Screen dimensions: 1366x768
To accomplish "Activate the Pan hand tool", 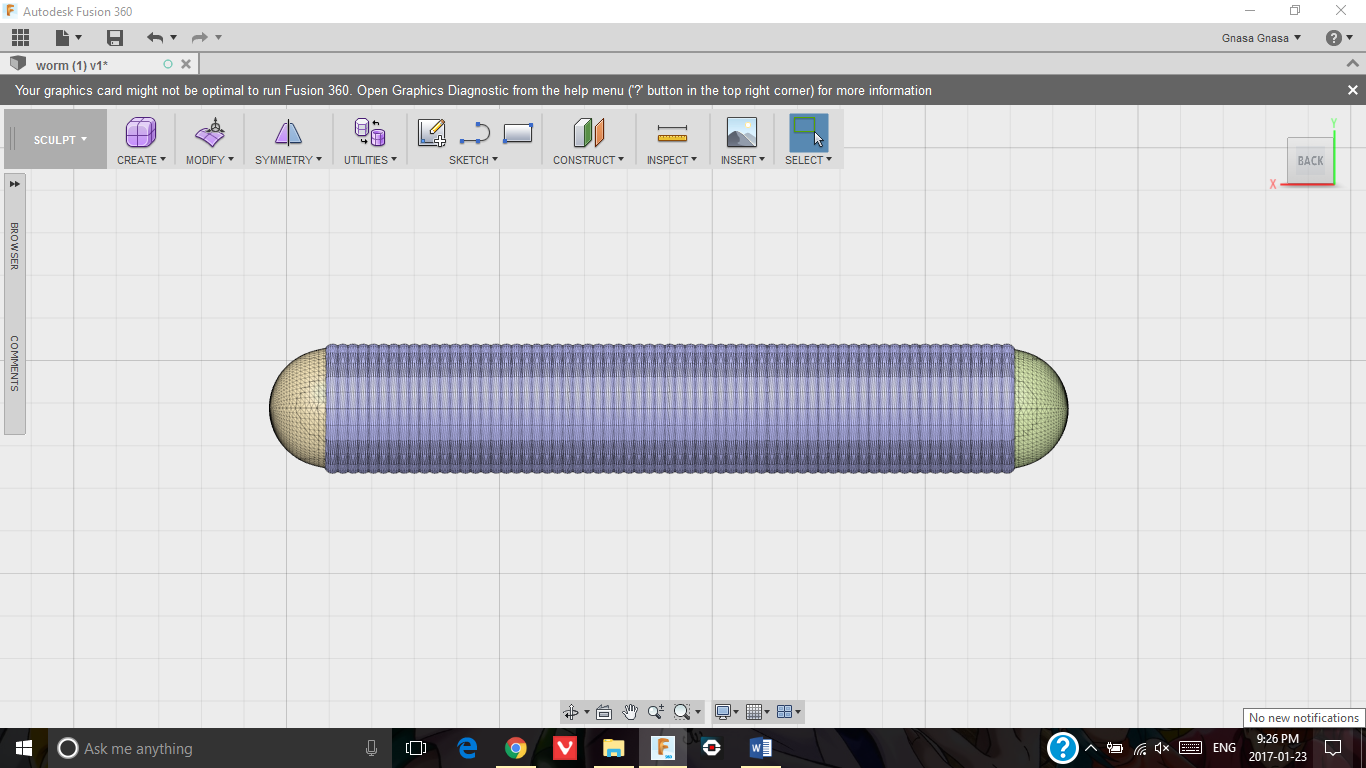I will (630, 712).
